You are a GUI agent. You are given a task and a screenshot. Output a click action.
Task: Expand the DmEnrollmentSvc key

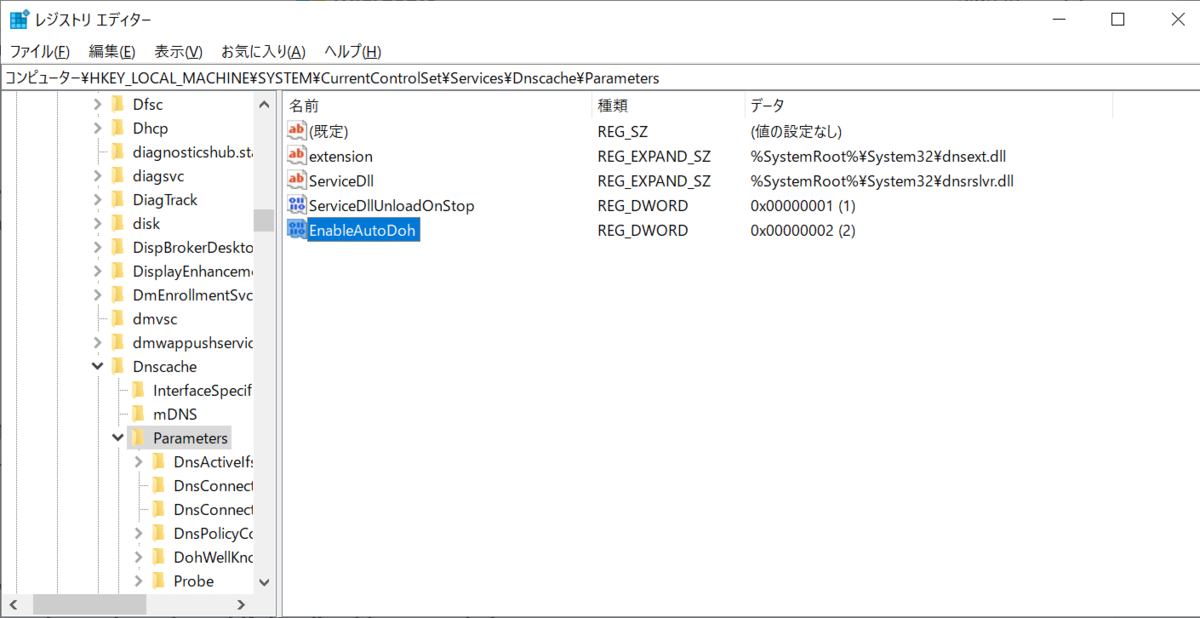point(97,295)
